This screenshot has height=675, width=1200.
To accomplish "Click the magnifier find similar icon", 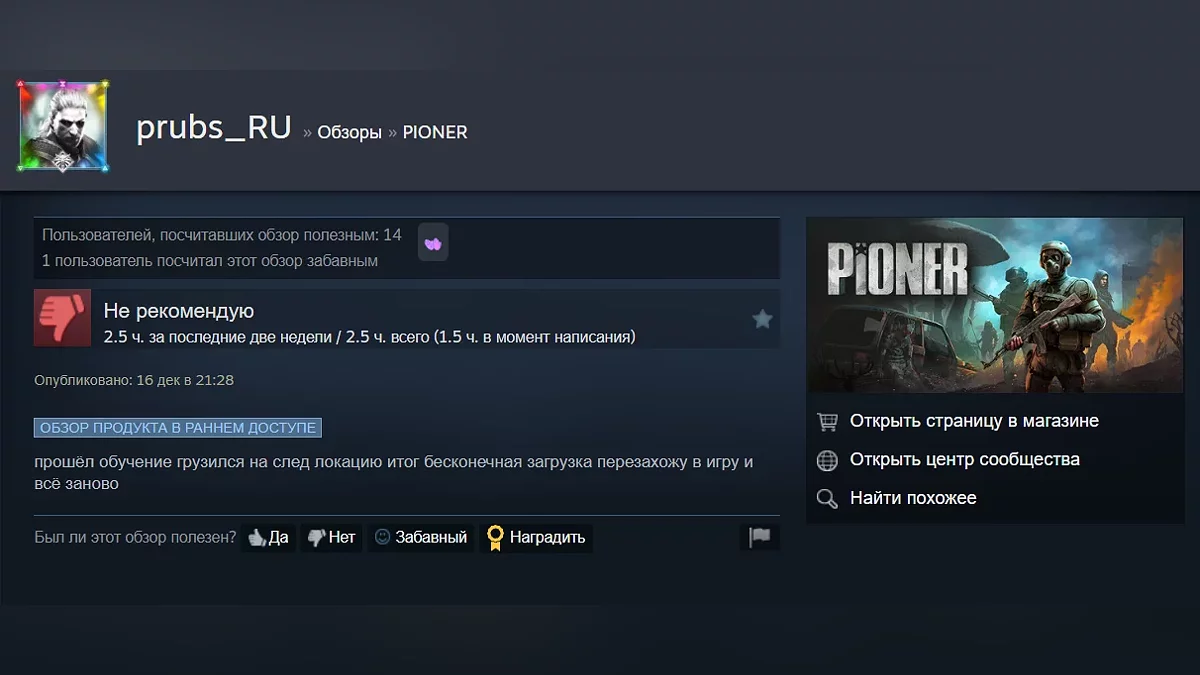I will pyautogui.click(x=827, y=498).
